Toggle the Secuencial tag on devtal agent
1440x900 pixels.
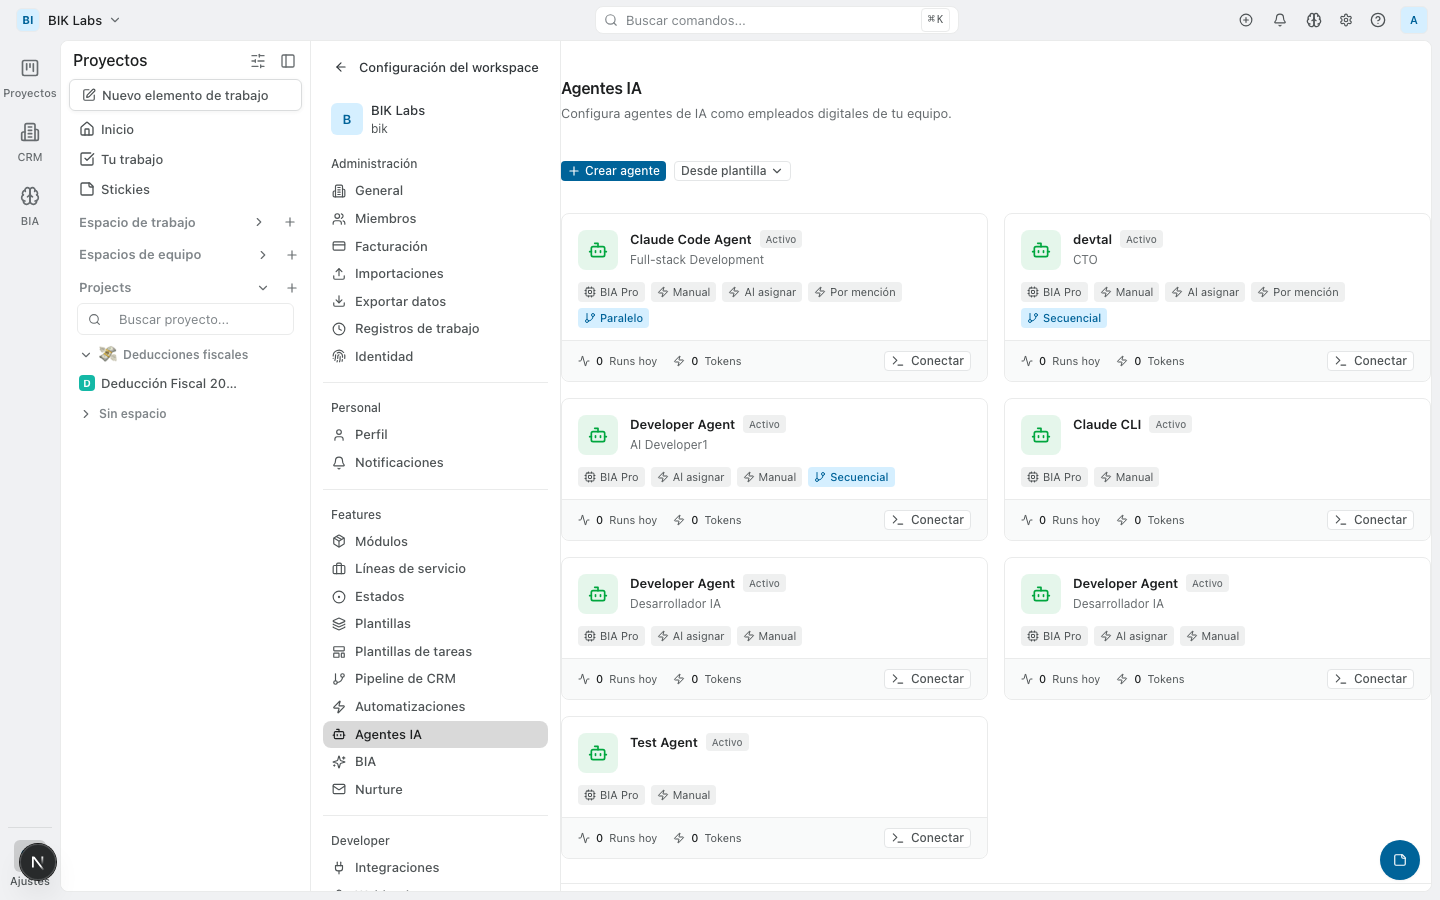(x=1064, y=318)
